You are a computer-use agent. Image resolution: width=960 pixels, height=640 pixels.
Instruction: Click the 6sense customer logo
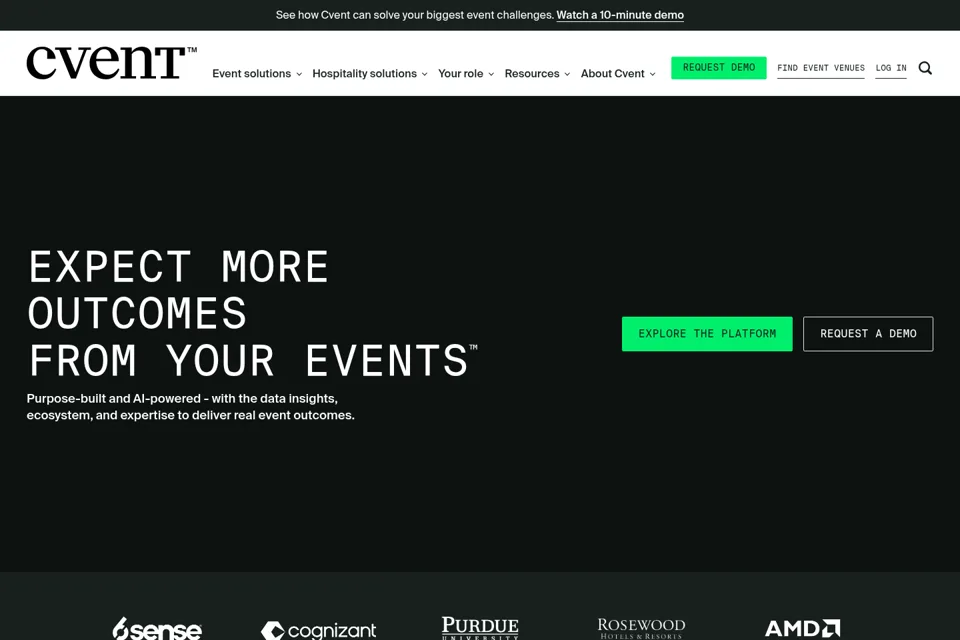(157, 628)
